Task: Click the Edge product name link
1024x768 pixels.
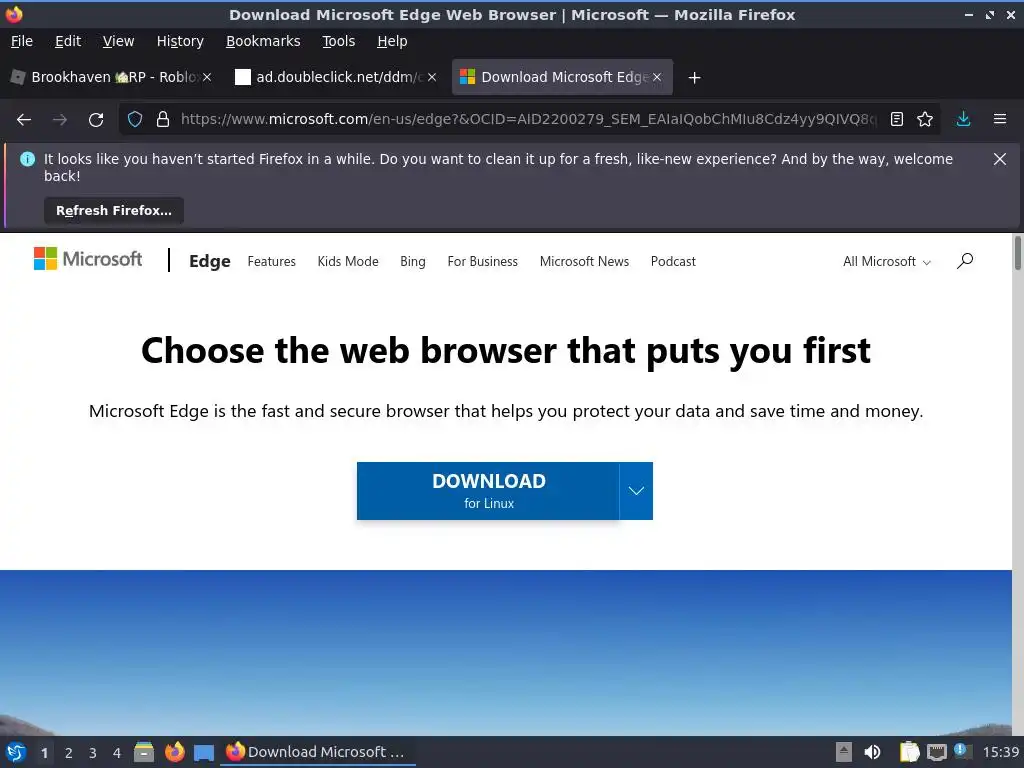Action: (210, 261)
